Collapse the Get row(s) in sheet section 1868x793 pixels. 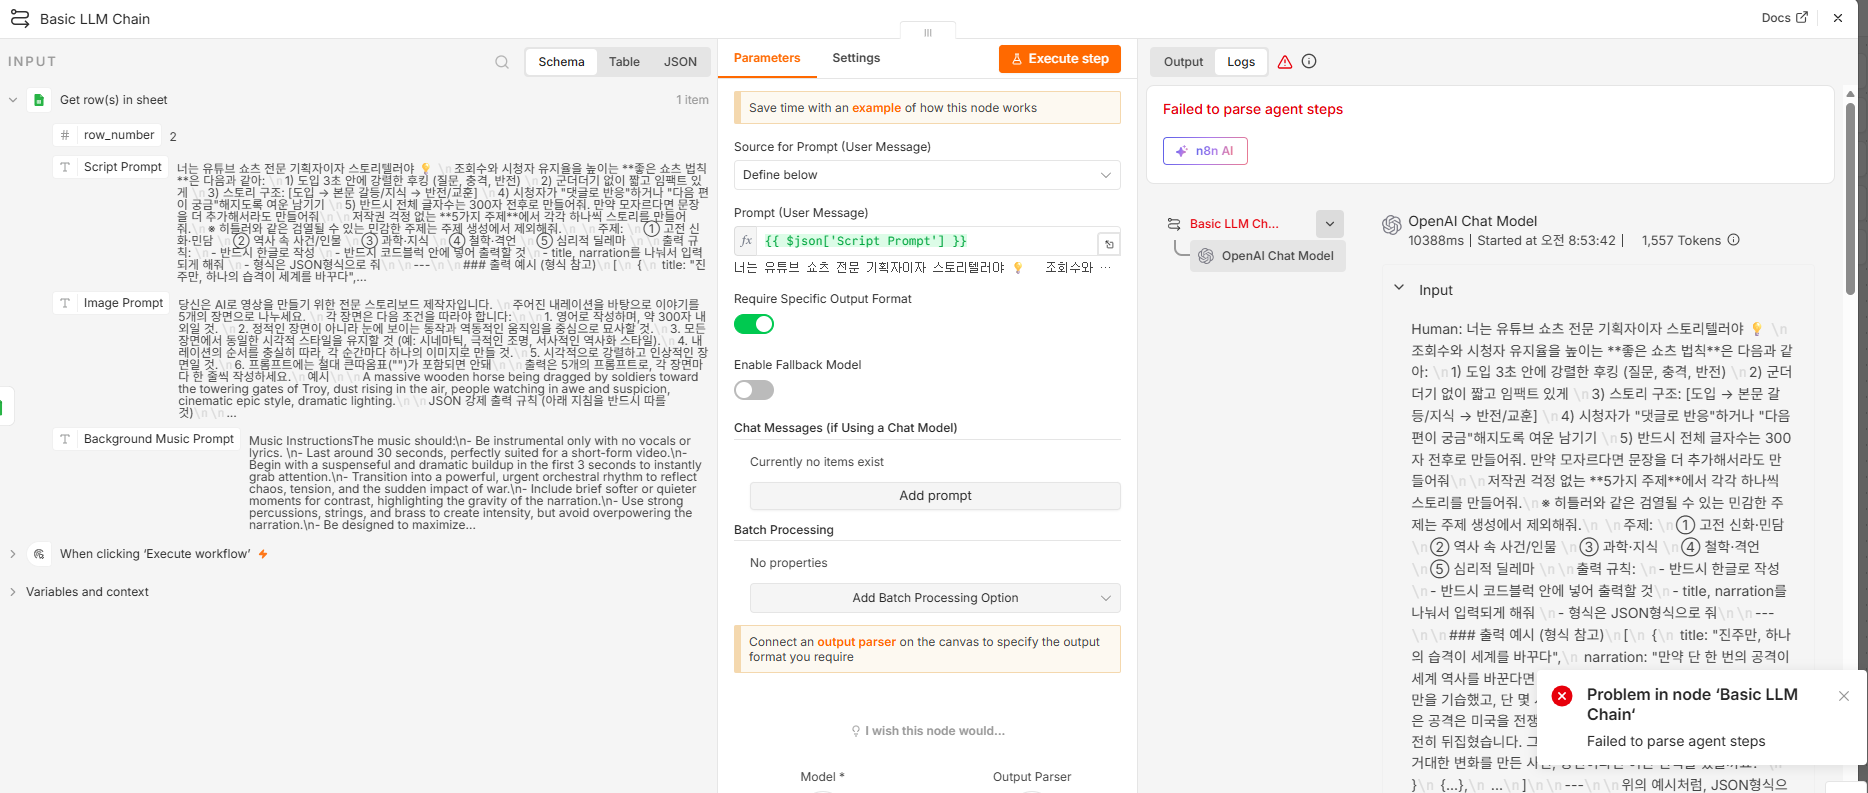[x=13, y=100]
